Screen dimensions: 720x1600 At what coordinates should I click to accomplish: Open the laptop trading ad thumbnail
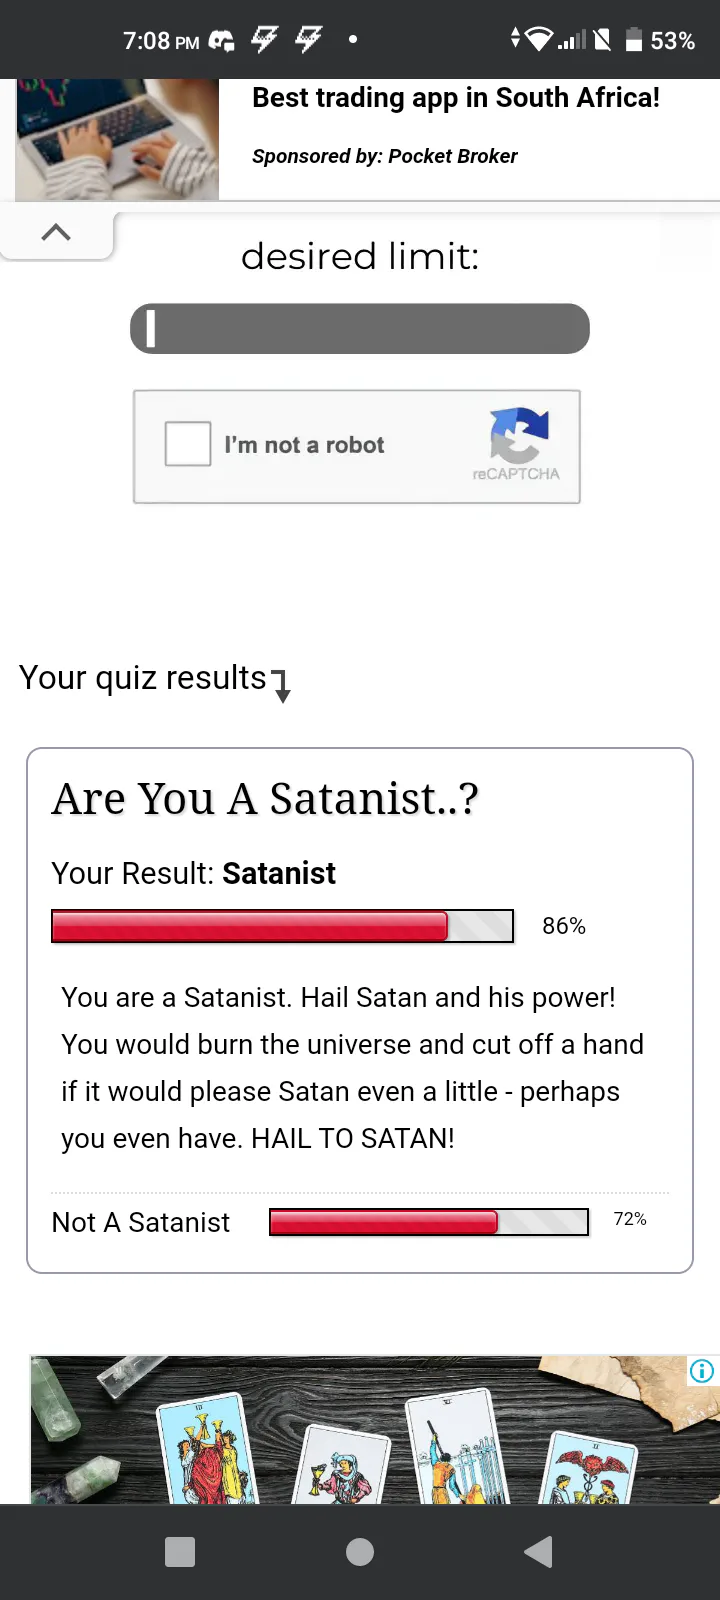117,139
